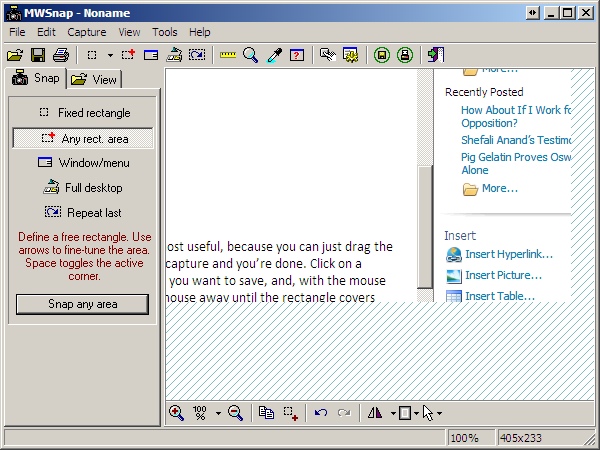The width and height of the screenshot is (600, 450).
Task: Click the zoom out icon below preview
Action: pos(236,412)
